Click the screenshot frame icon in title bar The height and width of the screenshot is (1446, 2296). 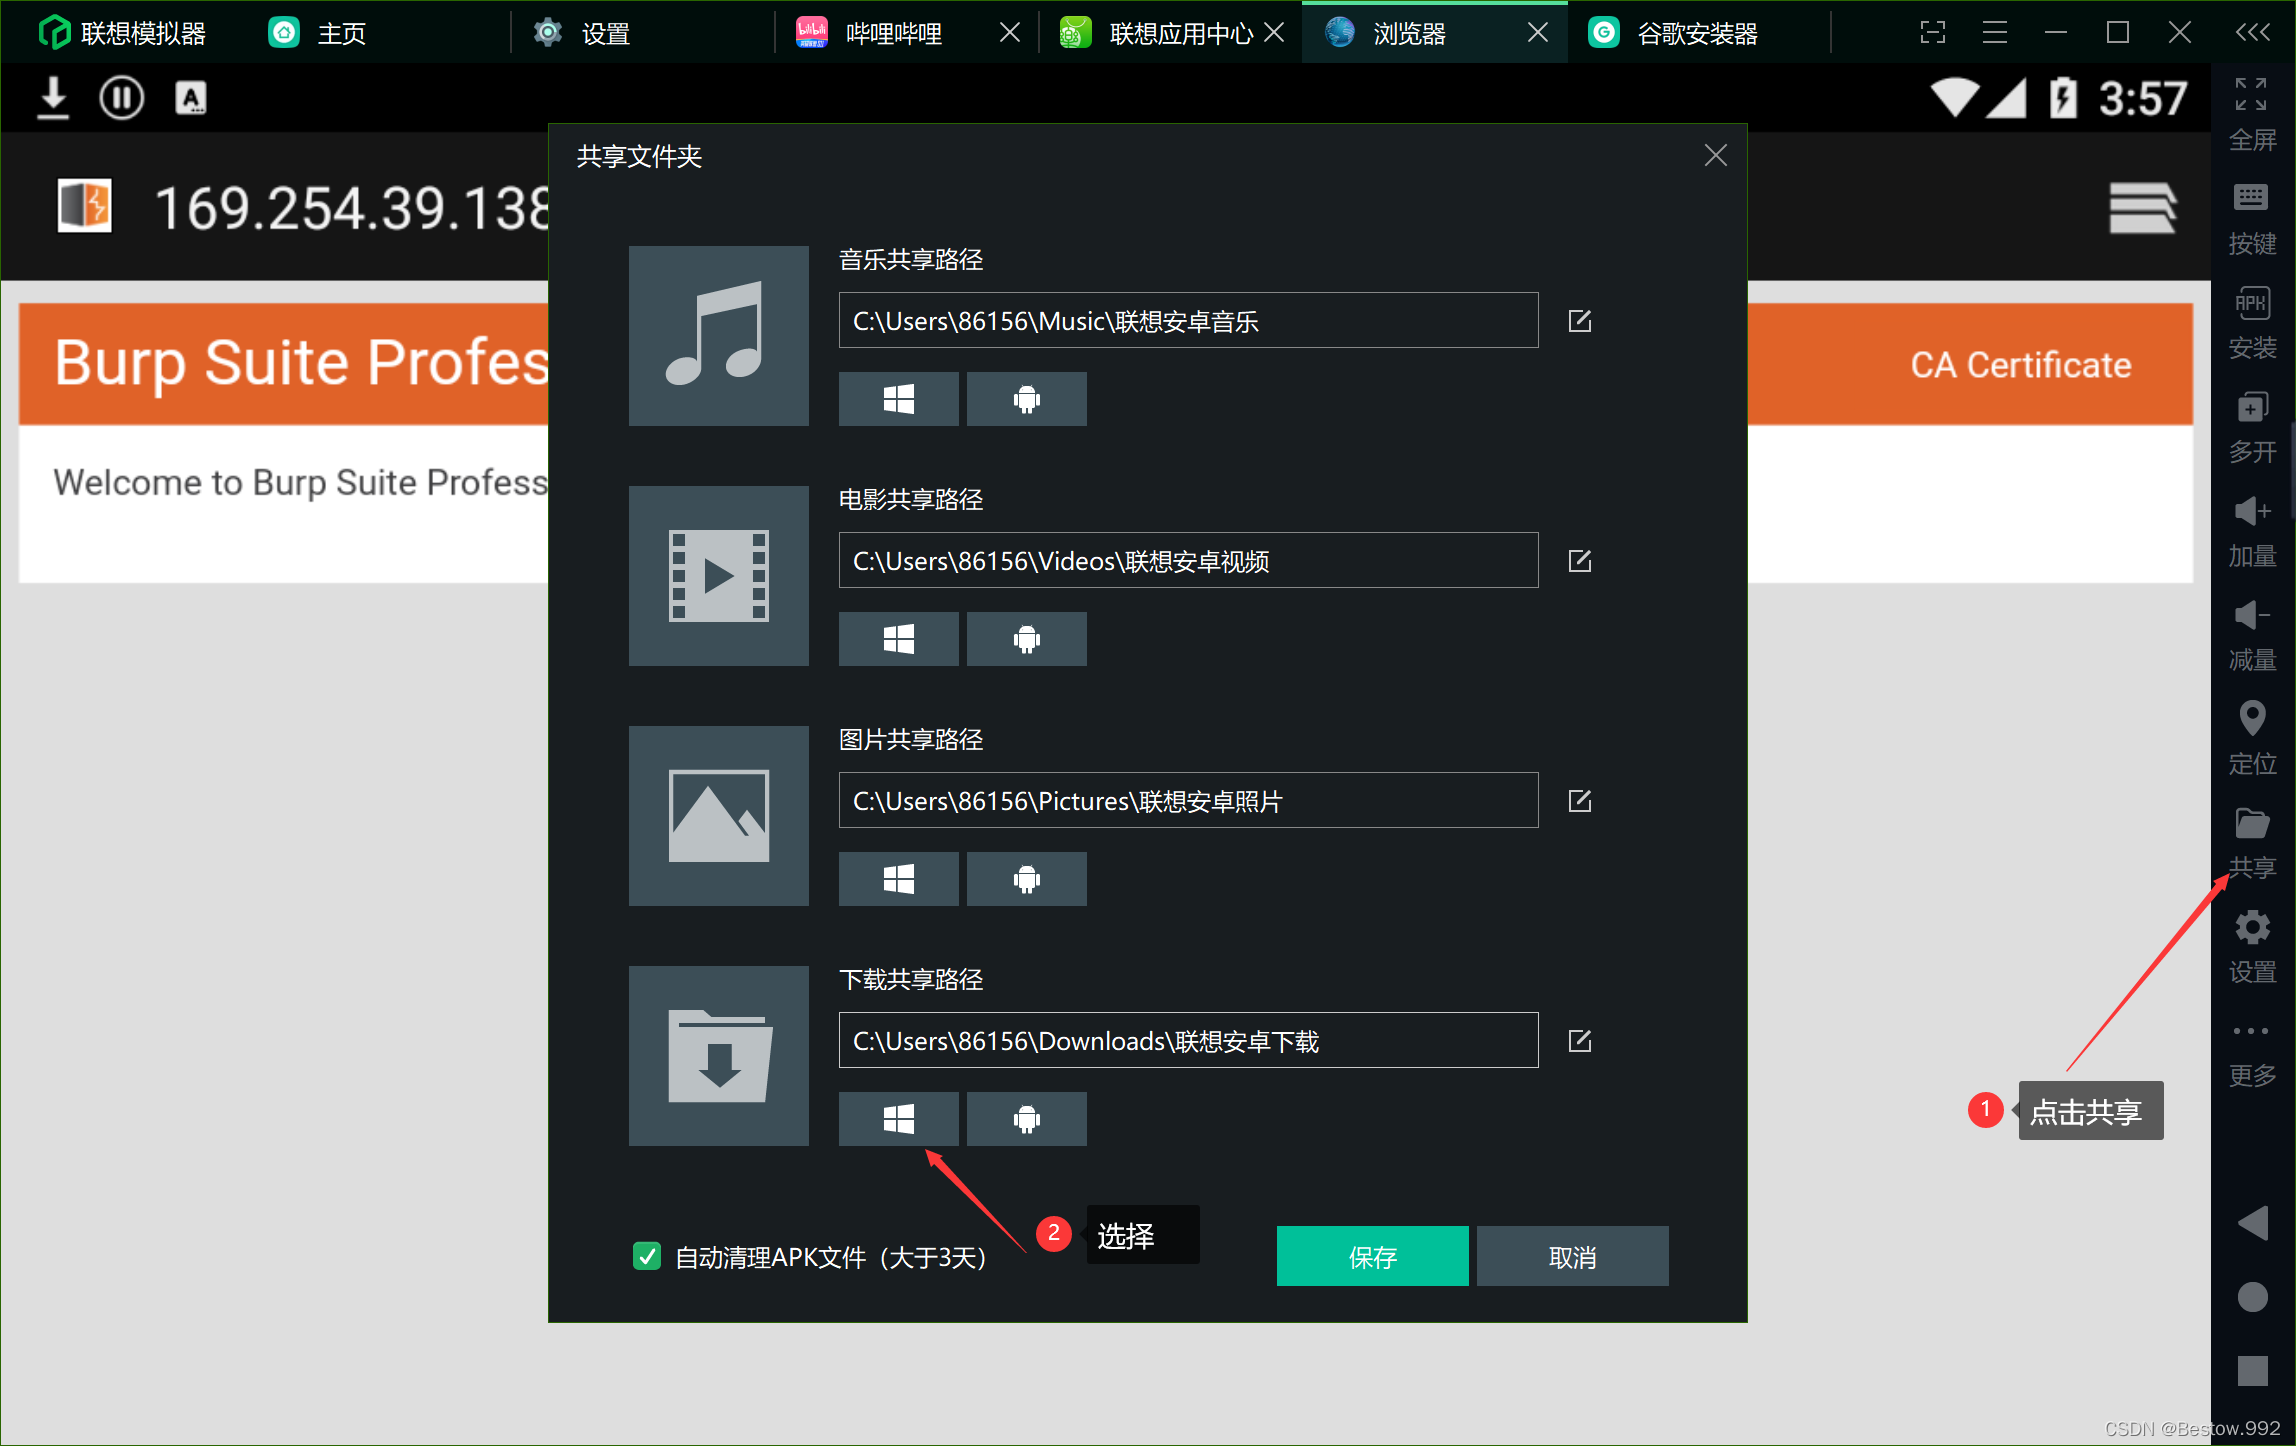pyautogui.click(x=1932, y=33)
